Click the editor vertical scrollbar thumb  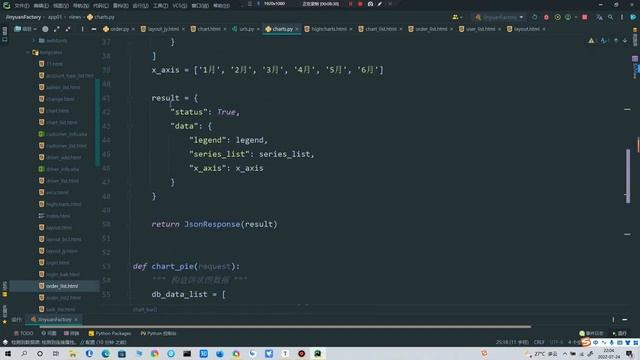pos(628,176)
